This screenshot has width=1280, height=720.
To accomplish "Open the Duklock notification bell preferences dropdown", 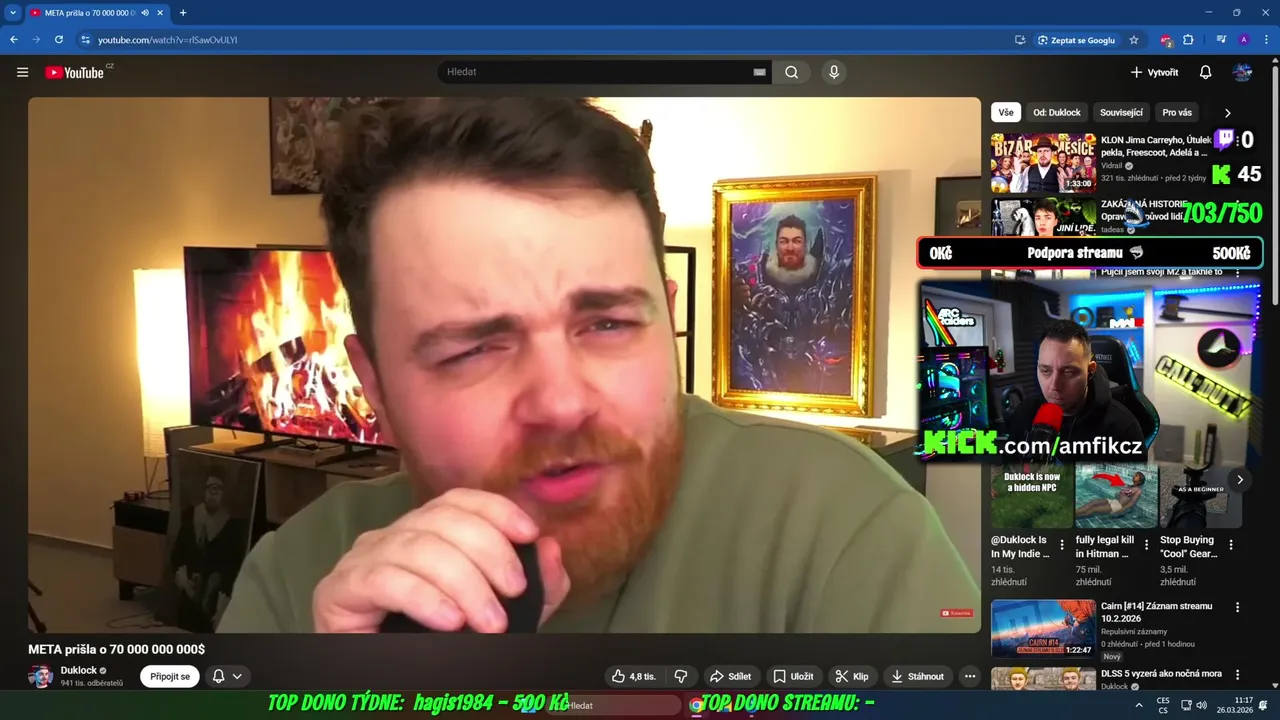I will pyautogui.click(x=227, y=676).
